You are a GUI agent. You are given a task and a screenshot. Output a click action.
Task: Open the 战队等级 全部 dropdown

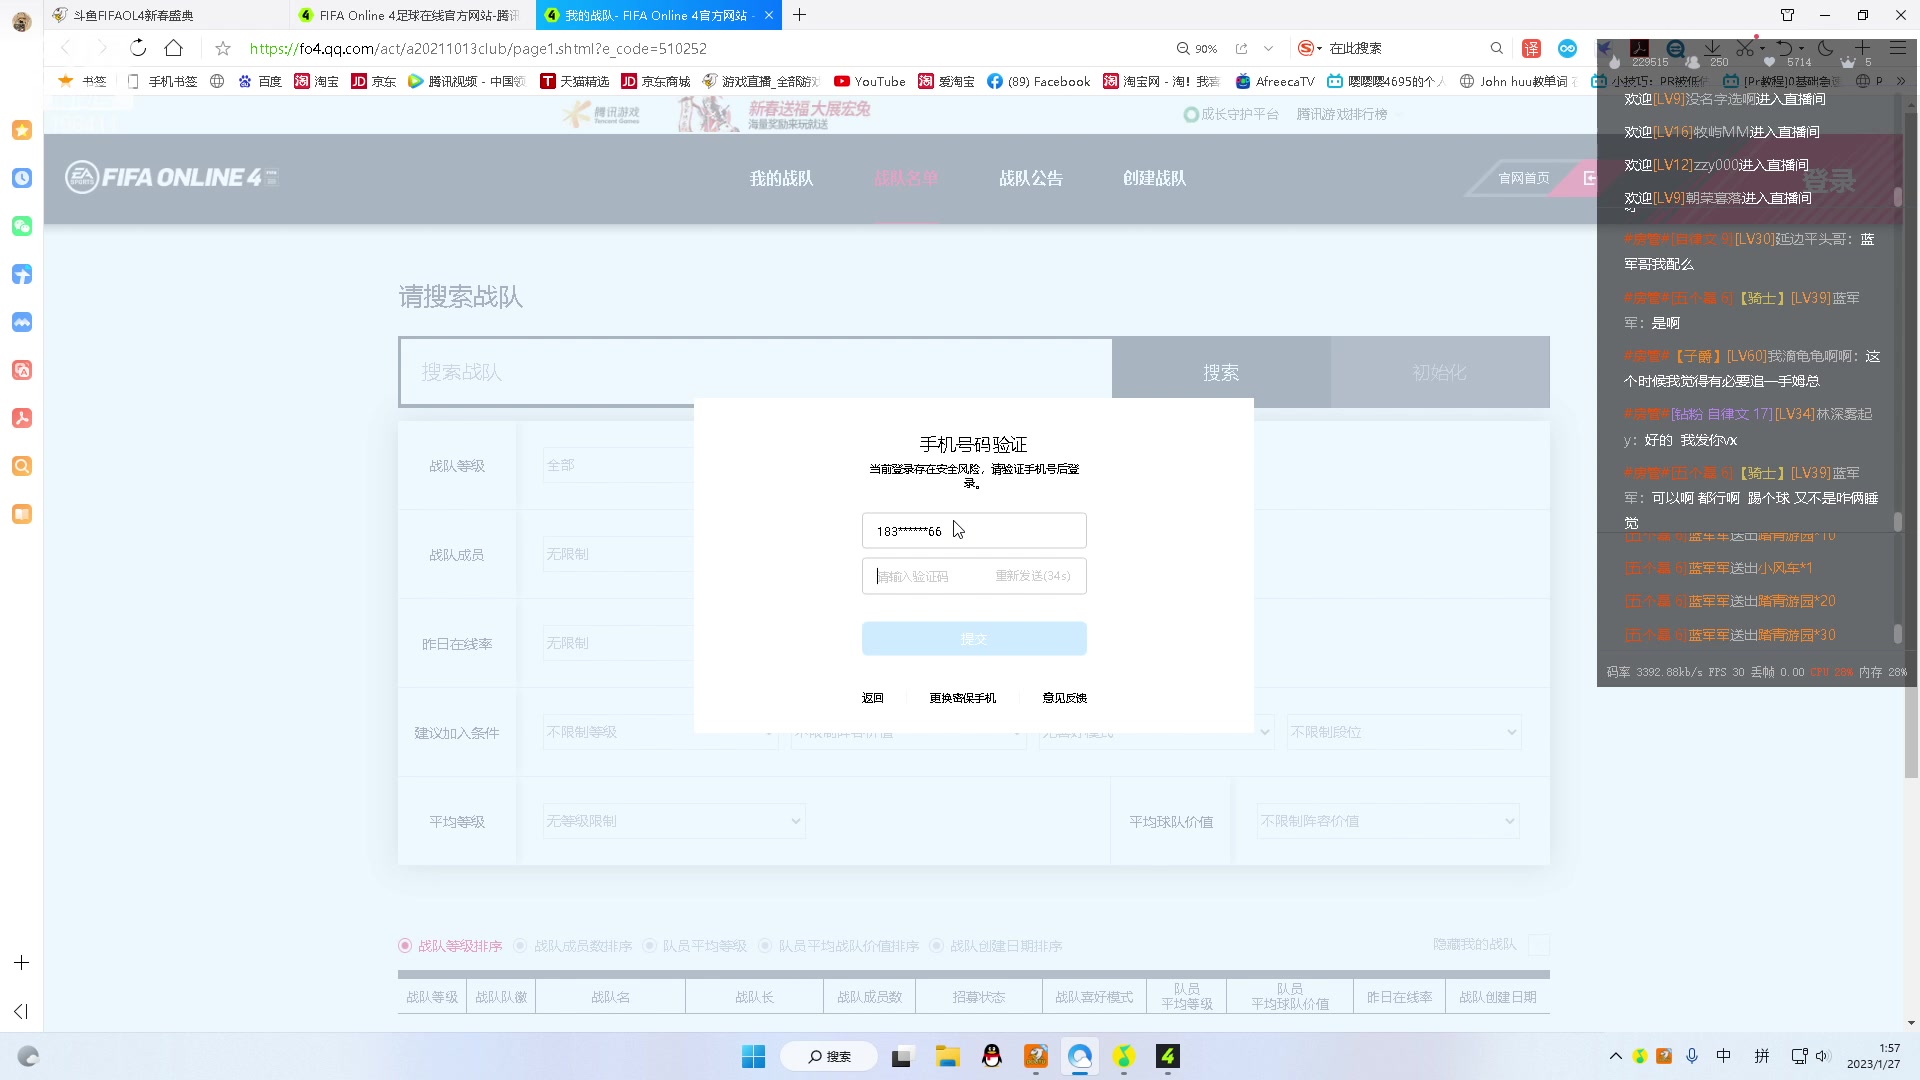tap(618, 465)
